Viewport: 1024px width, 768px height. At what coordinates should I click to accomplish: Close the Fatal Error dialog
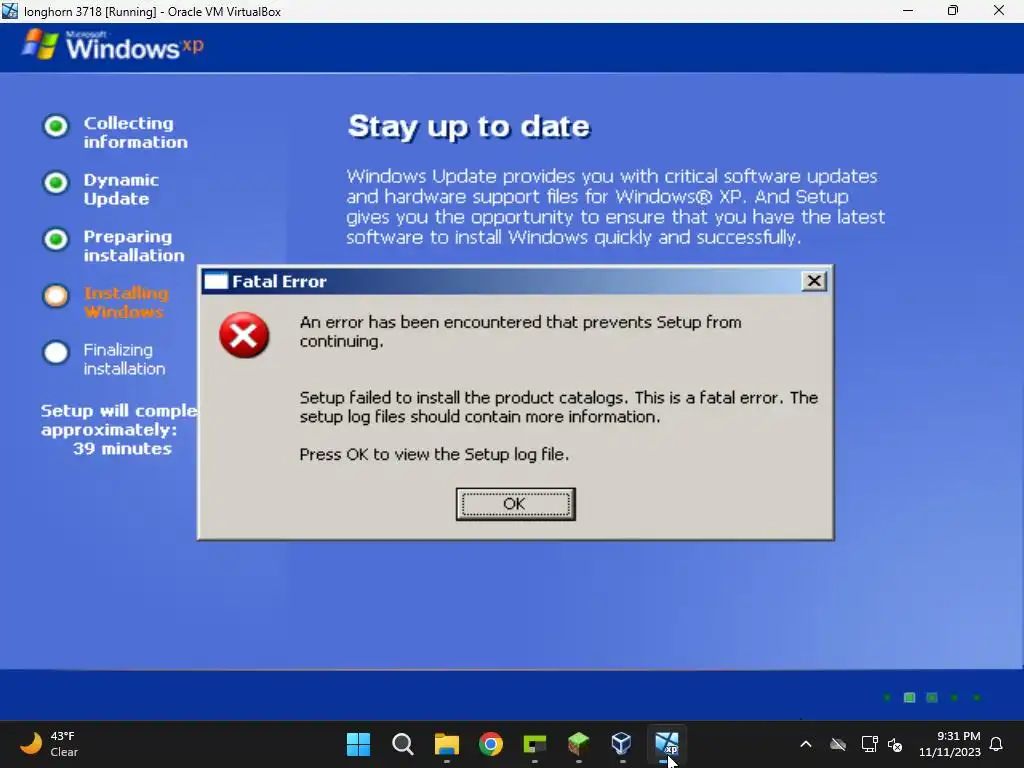814,281
